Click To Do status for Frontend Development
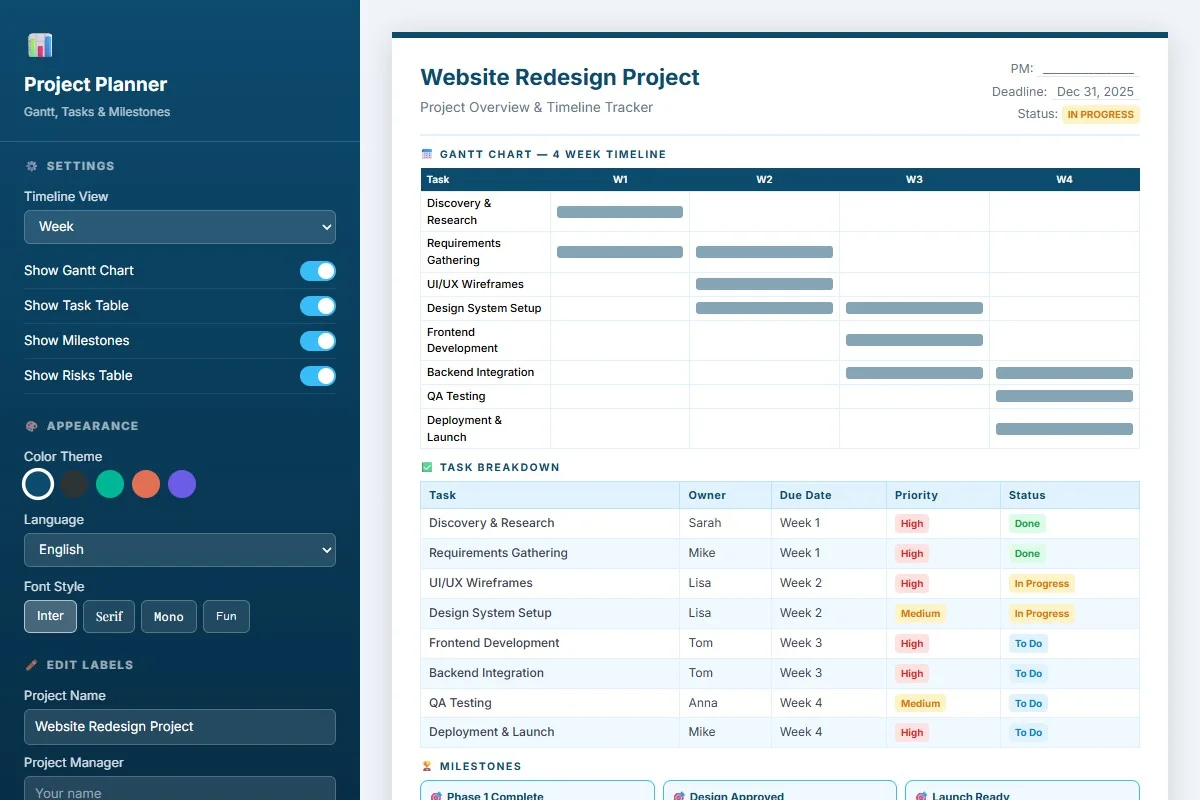The height and width of the screenshot is (800, 1200). pos(1028,644)
